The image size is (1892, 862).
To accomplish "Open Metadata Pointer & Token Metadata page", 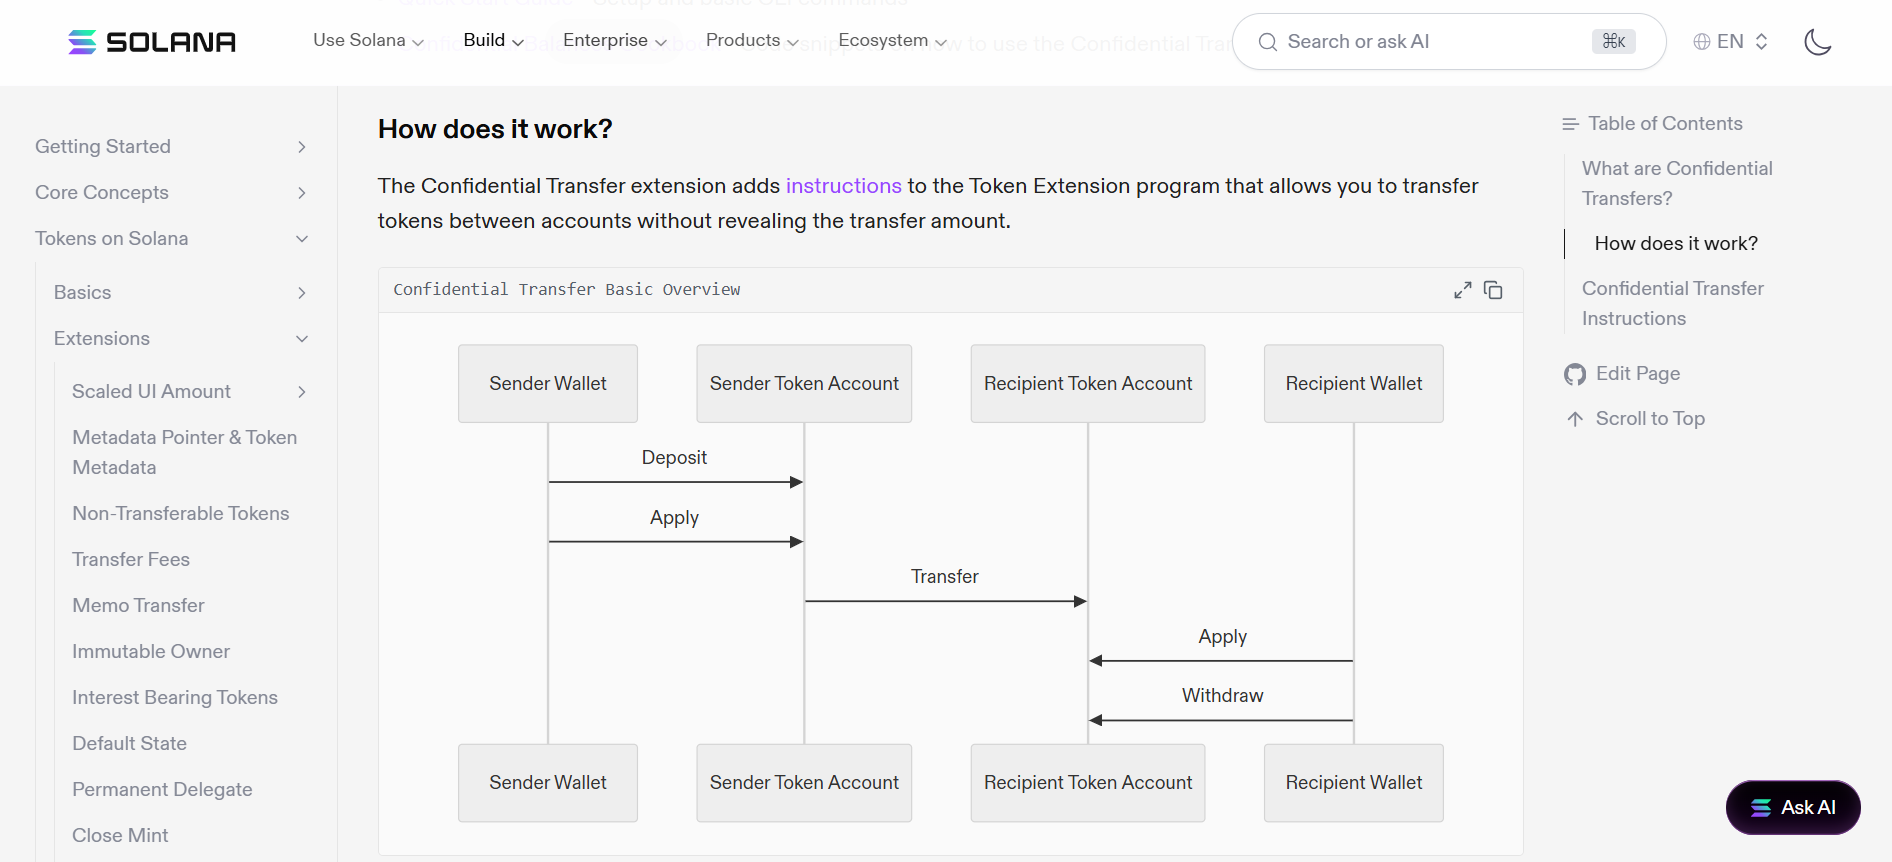I will (x=185, y=452).
